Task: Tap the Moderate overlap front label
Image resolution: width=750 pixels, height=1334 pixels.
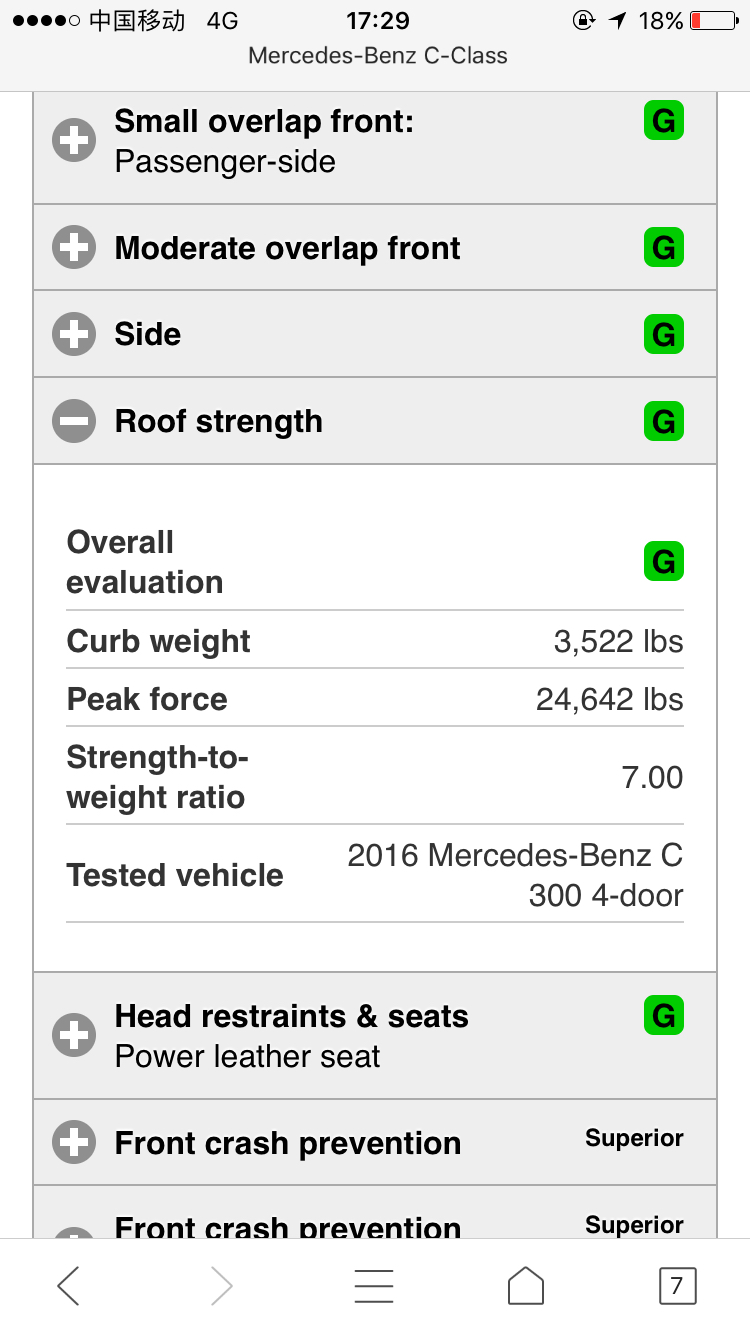Action: pyautogui.click(x=287, y=248)
